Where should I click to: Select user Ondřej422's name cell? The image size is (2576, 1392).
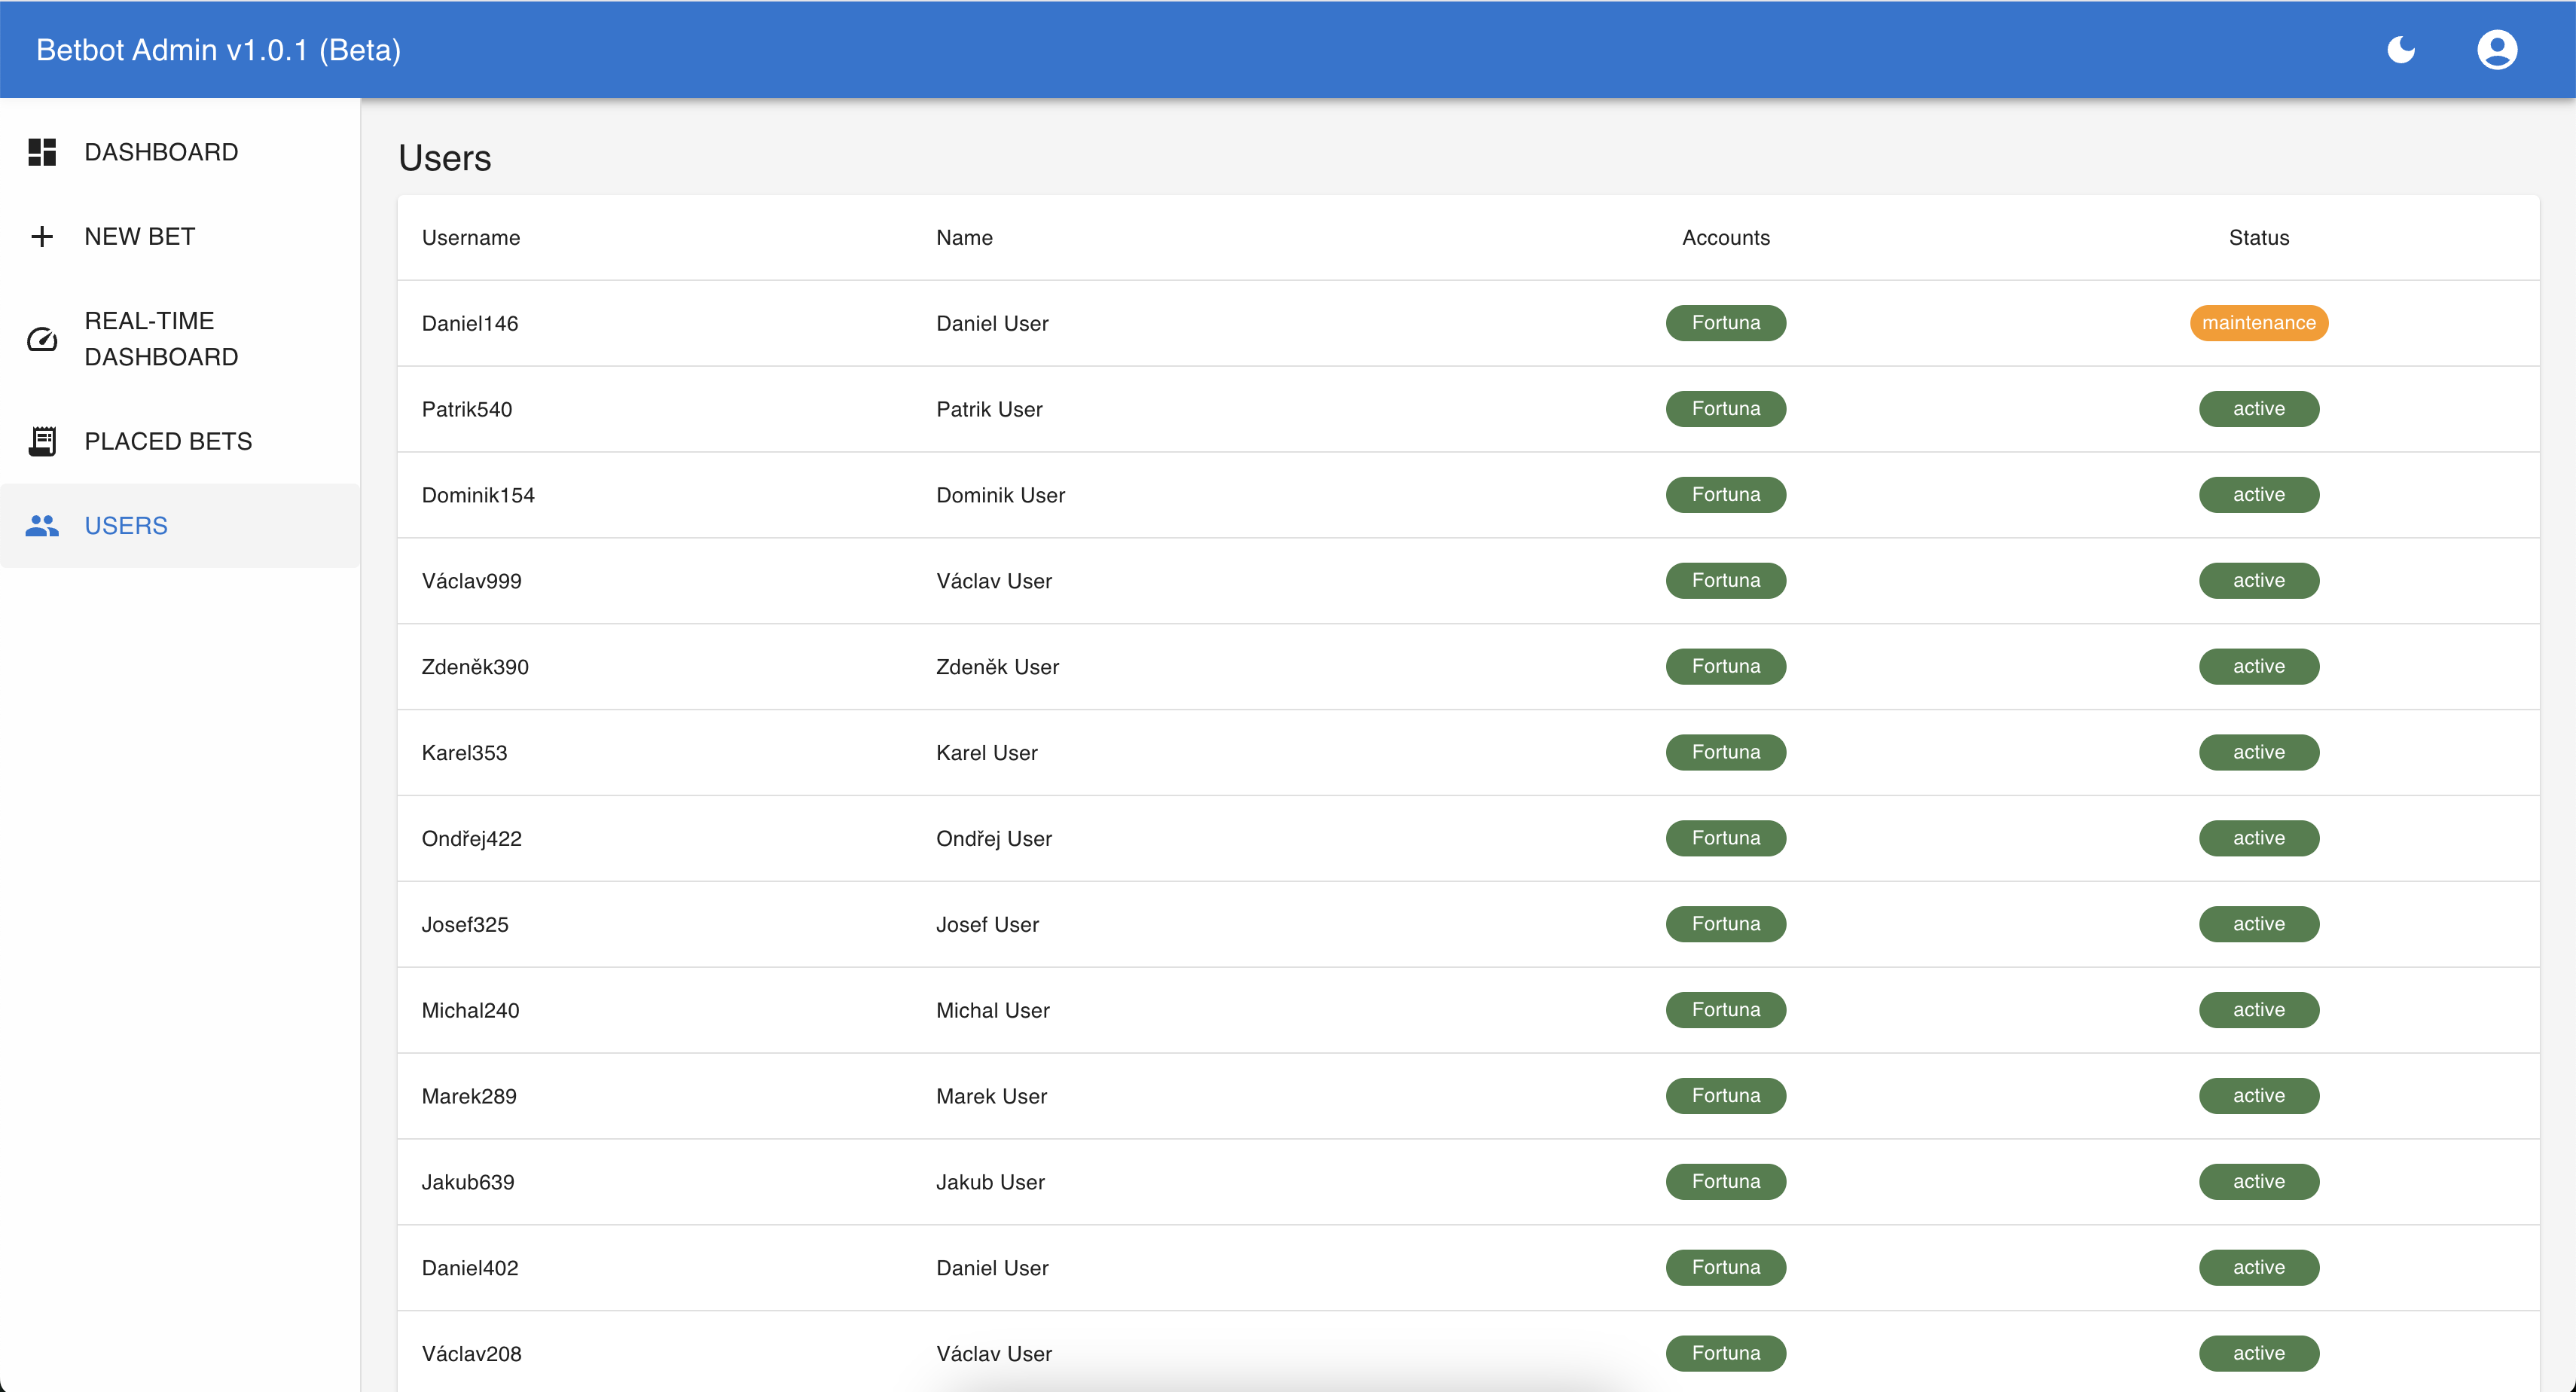click(x=994, y=838)
